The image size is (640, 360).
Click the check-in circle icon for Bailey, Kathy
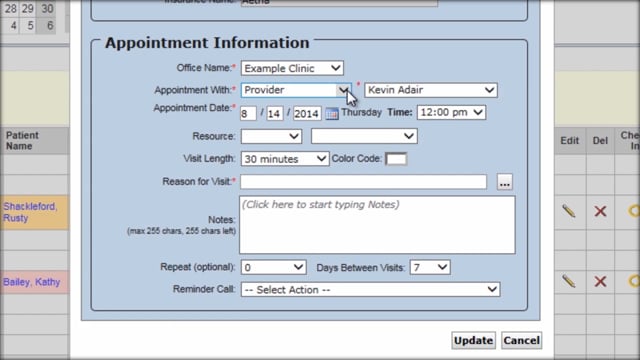pos(633,281)
